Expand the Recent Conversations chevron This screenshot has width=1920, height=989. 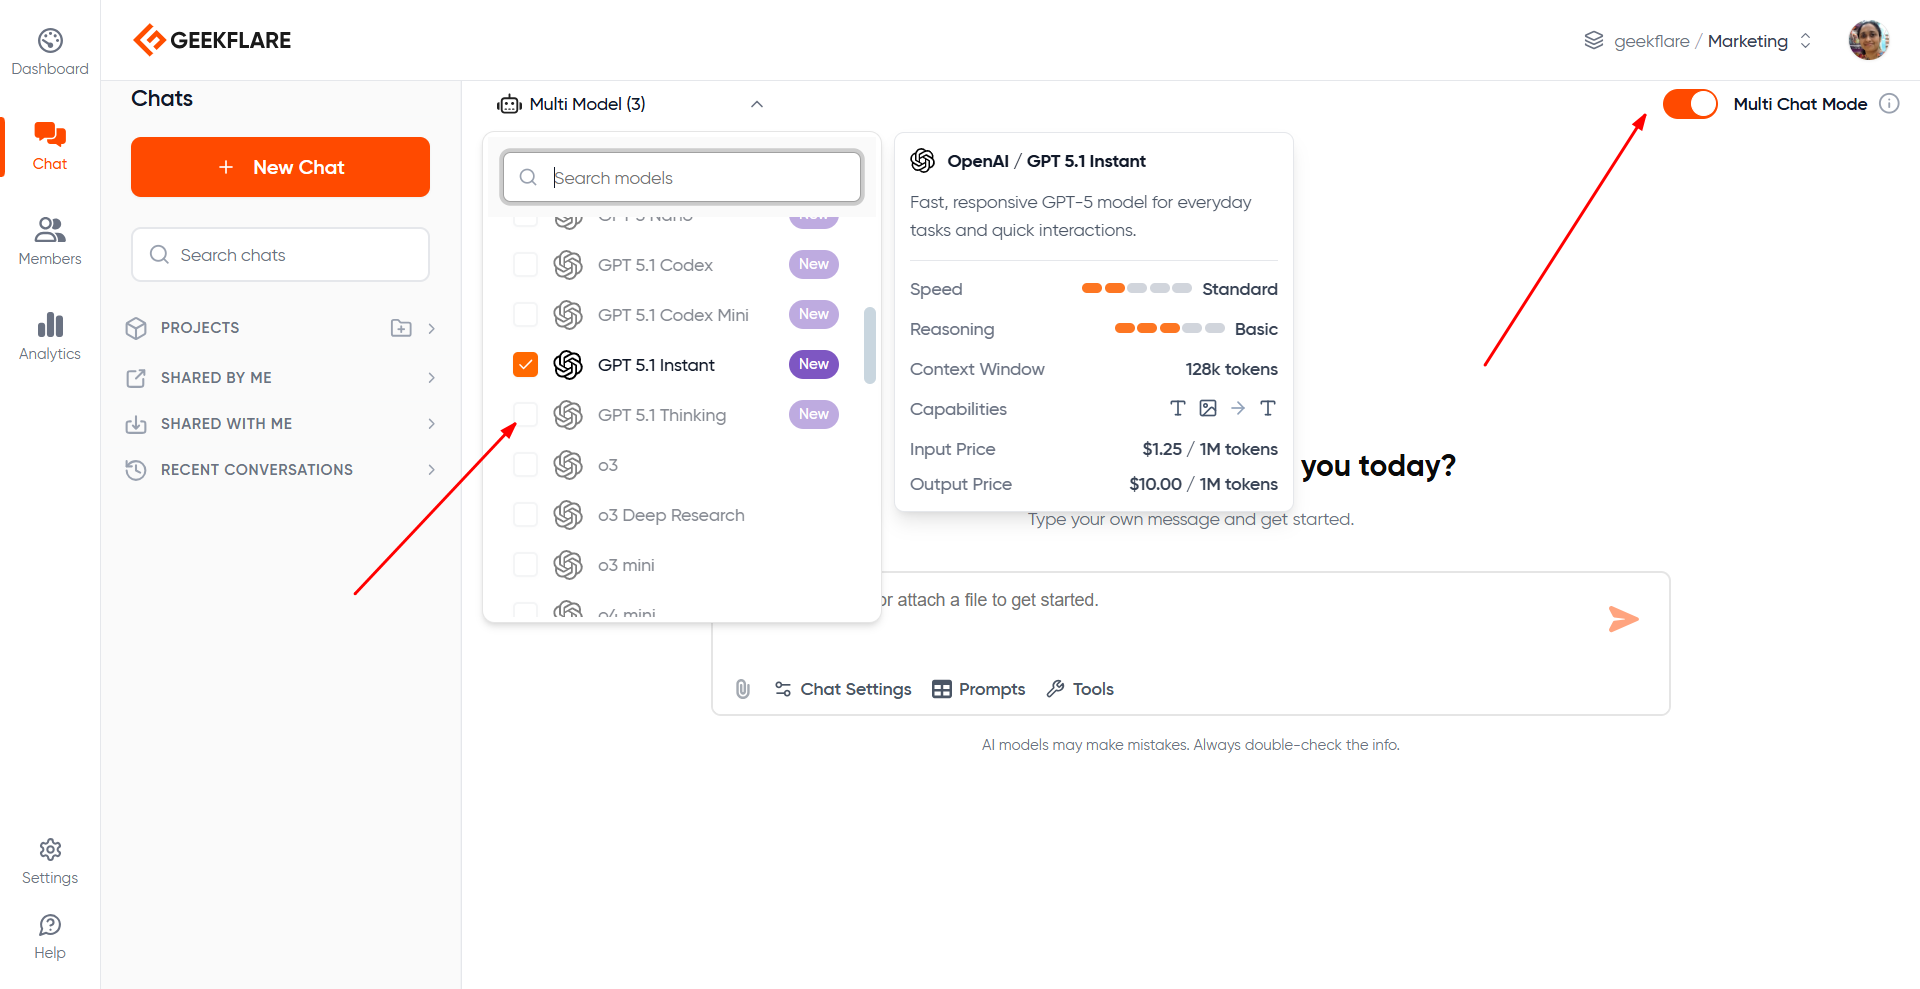point(432,470)
